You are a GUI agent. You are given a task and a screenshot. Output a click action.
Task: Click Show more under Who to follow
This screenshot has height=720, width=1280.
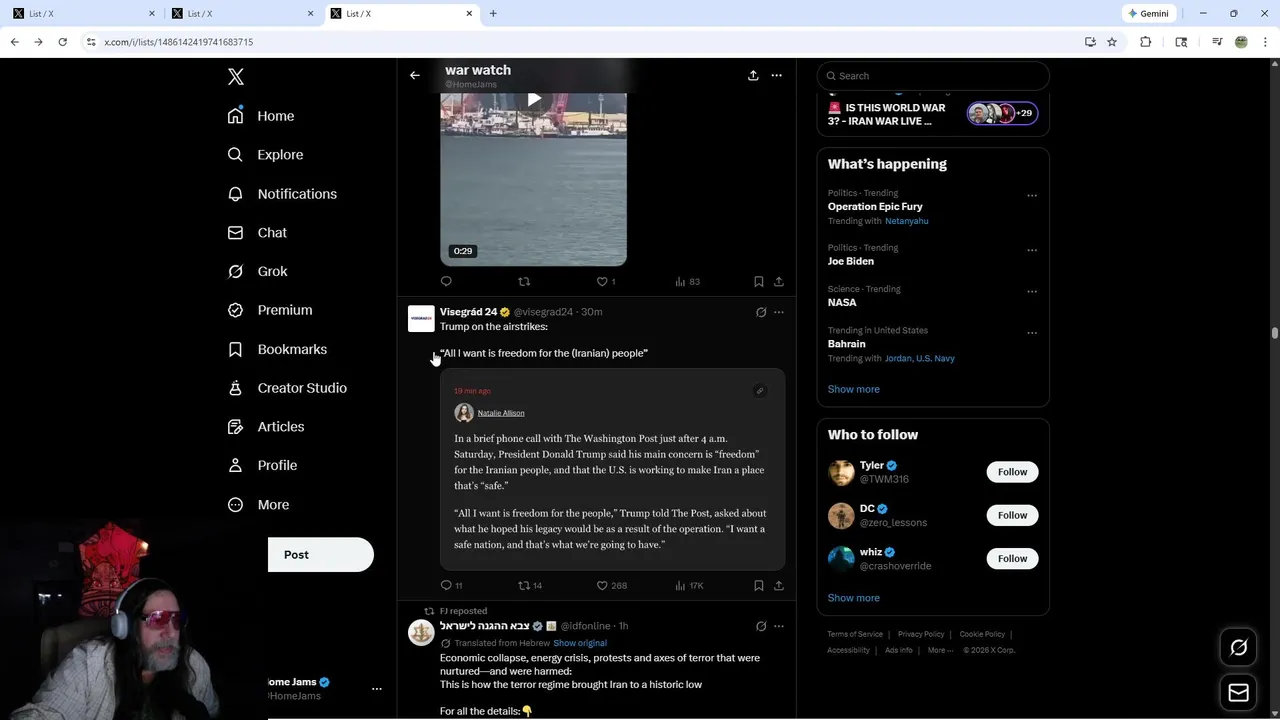tap(854, 598)
